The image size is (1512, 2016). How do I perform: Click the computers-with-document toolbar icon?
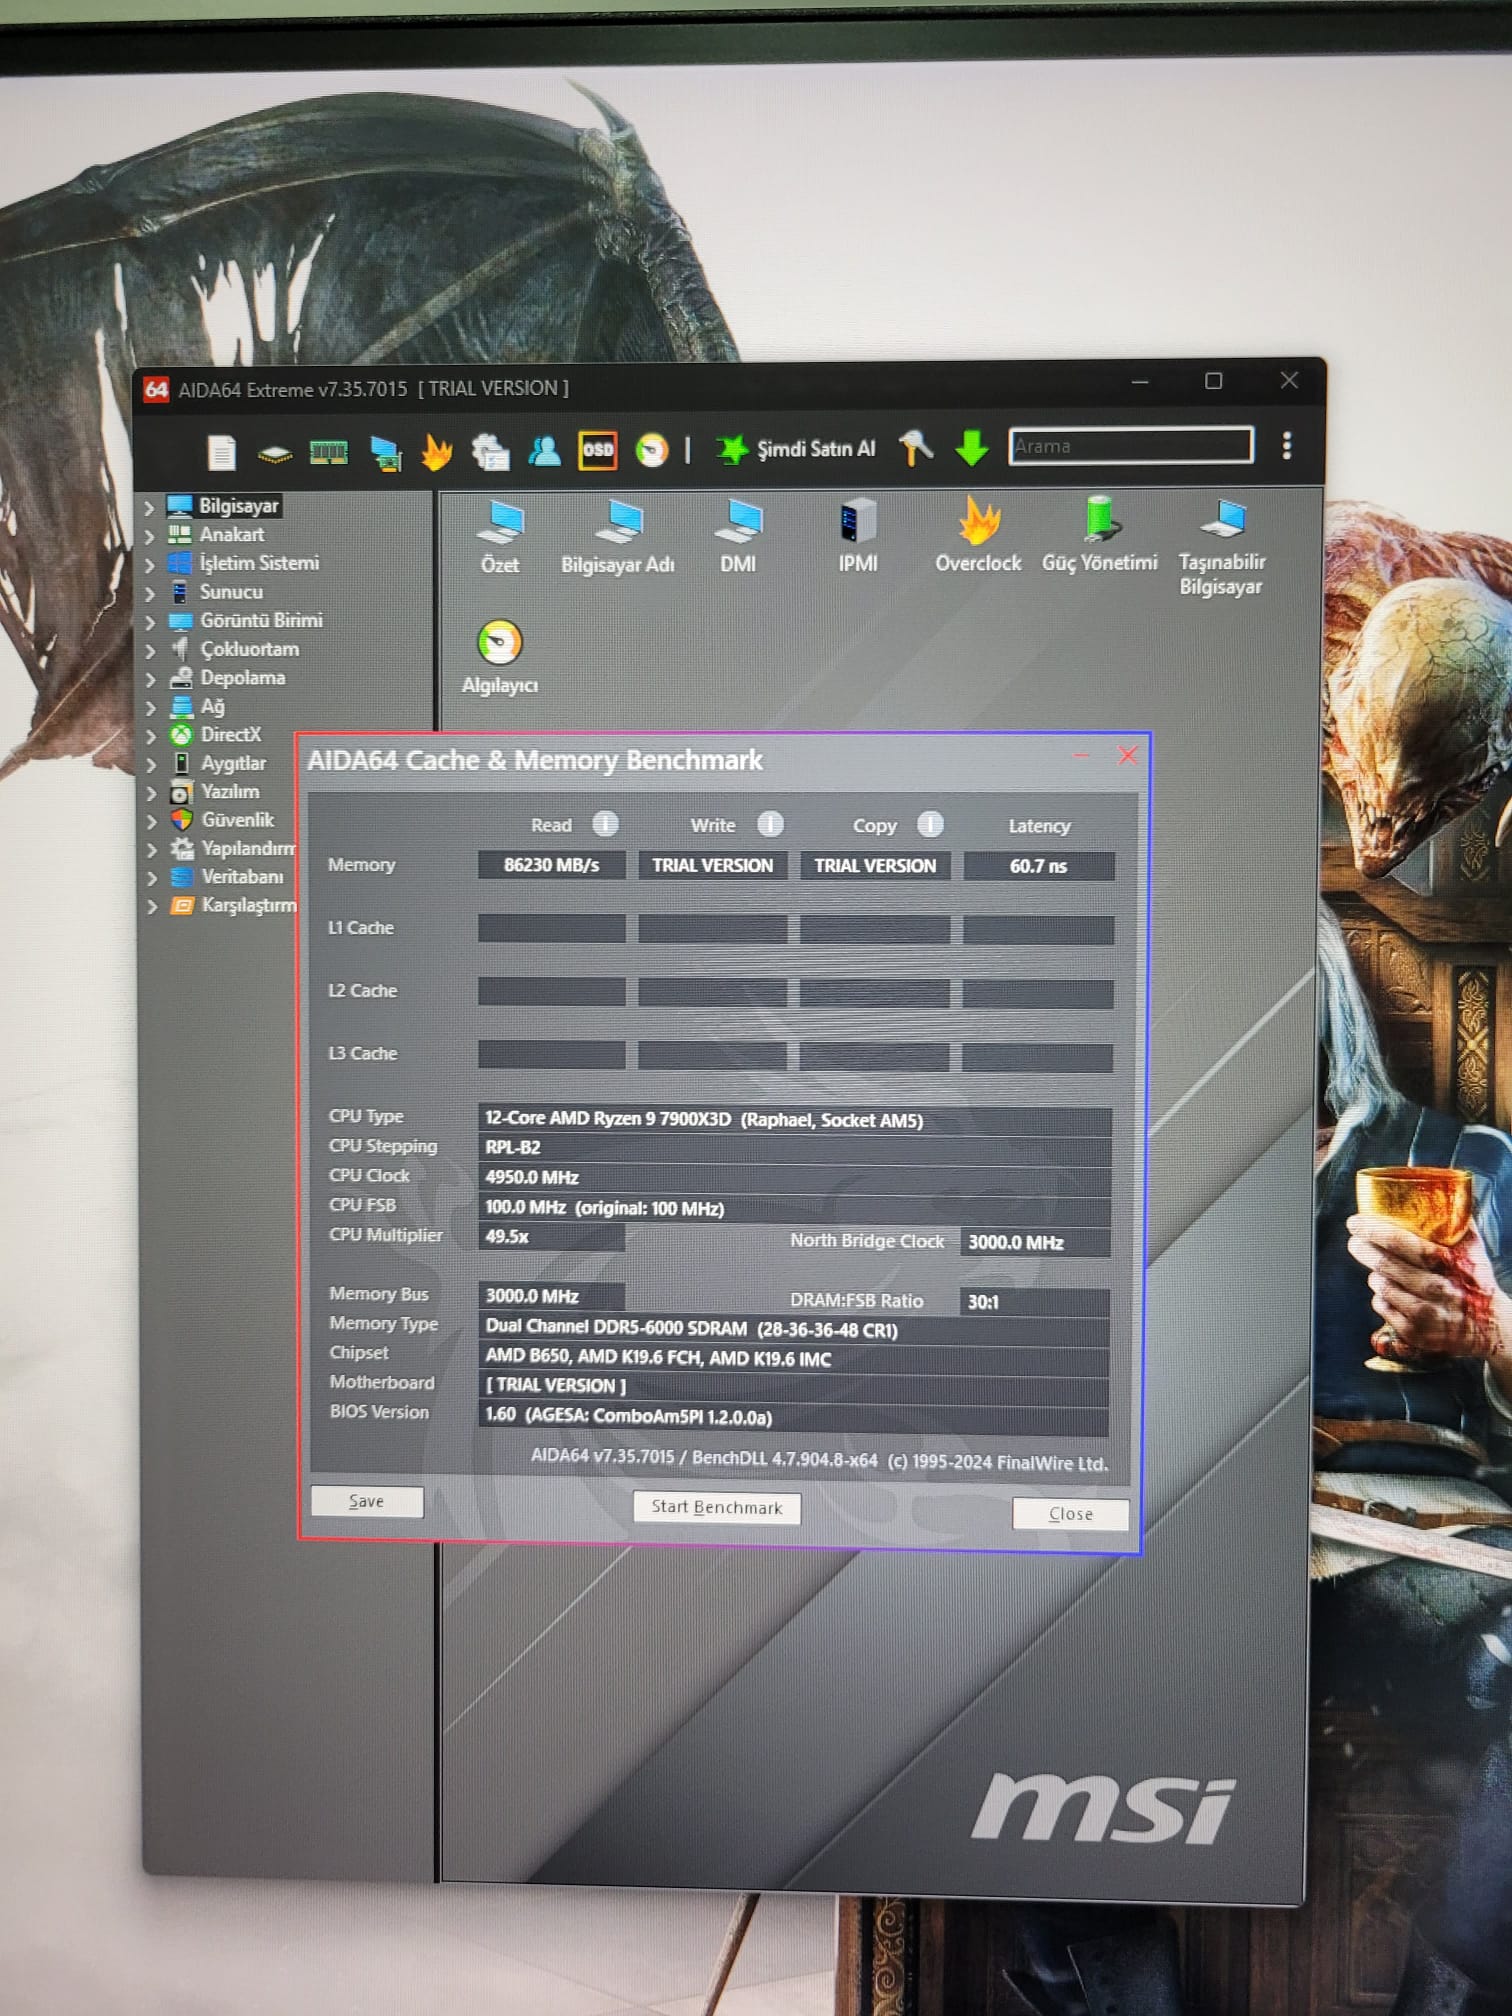(490, 452)
